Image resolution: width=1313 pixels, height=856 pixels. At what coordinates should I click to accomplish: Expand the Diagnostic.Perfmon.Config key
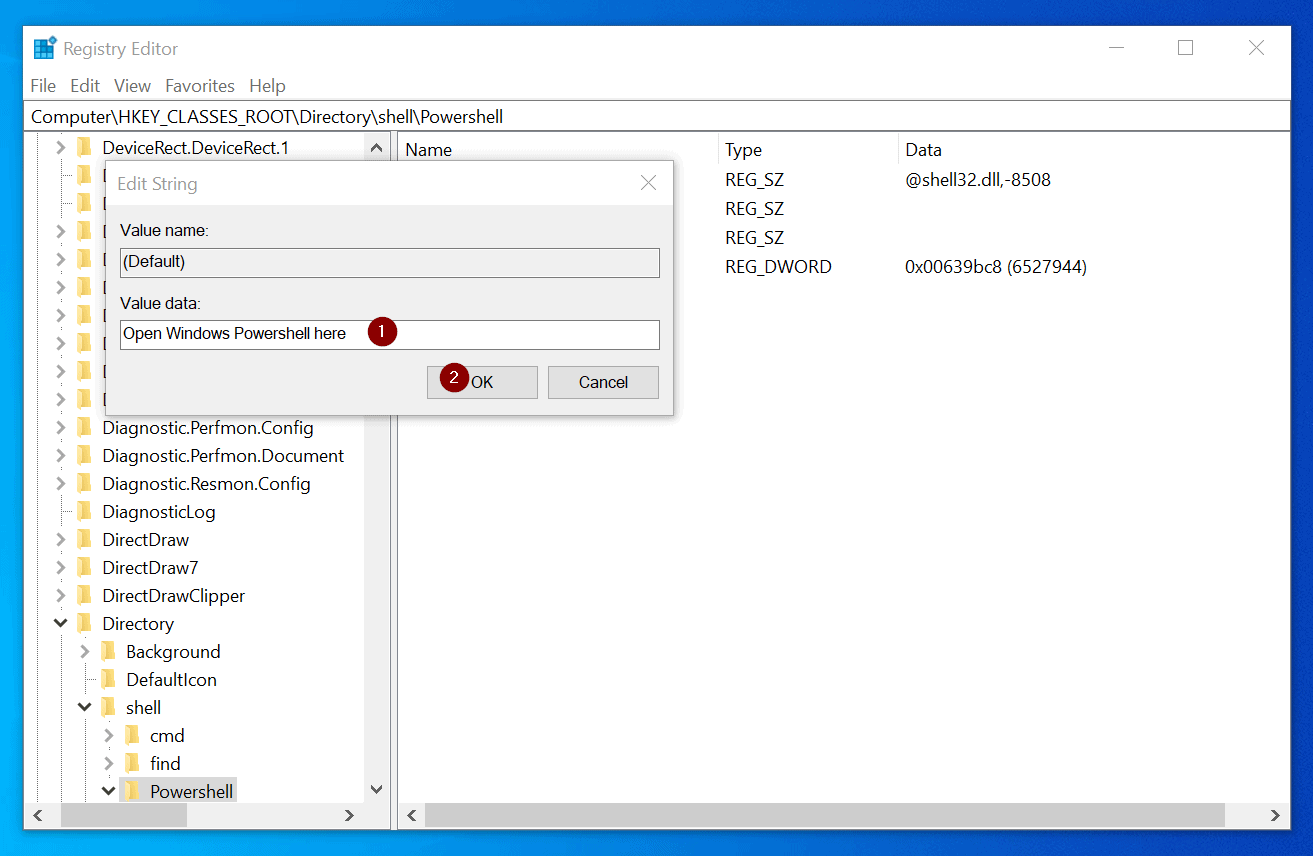pos(60,428)
